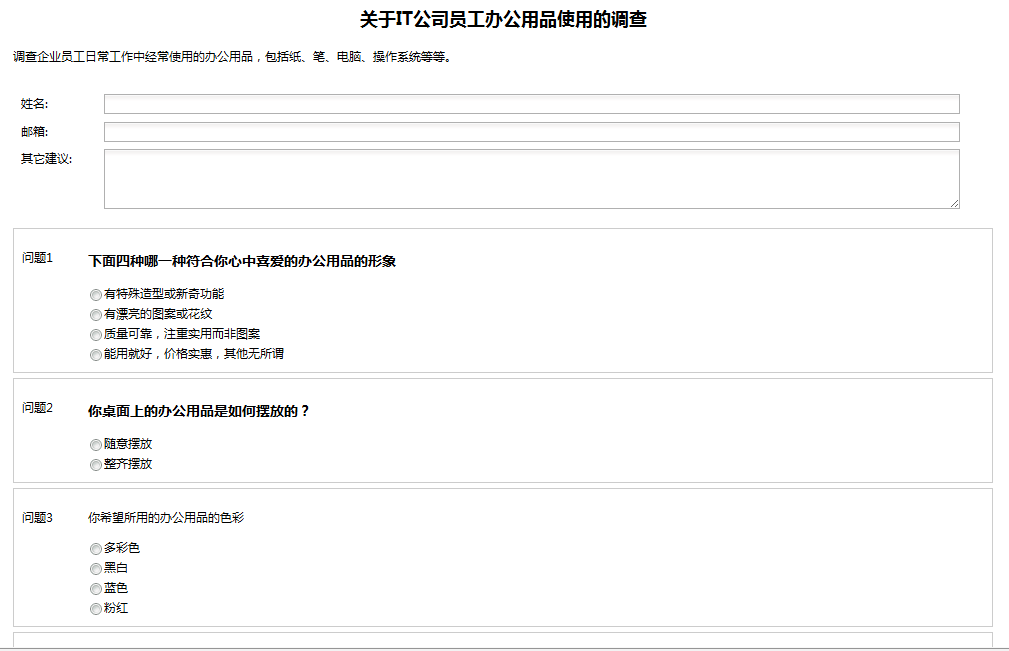Click the "邮箱:" field label
The height and width of the screenshot is (651, 1009).
coord(35,132)
